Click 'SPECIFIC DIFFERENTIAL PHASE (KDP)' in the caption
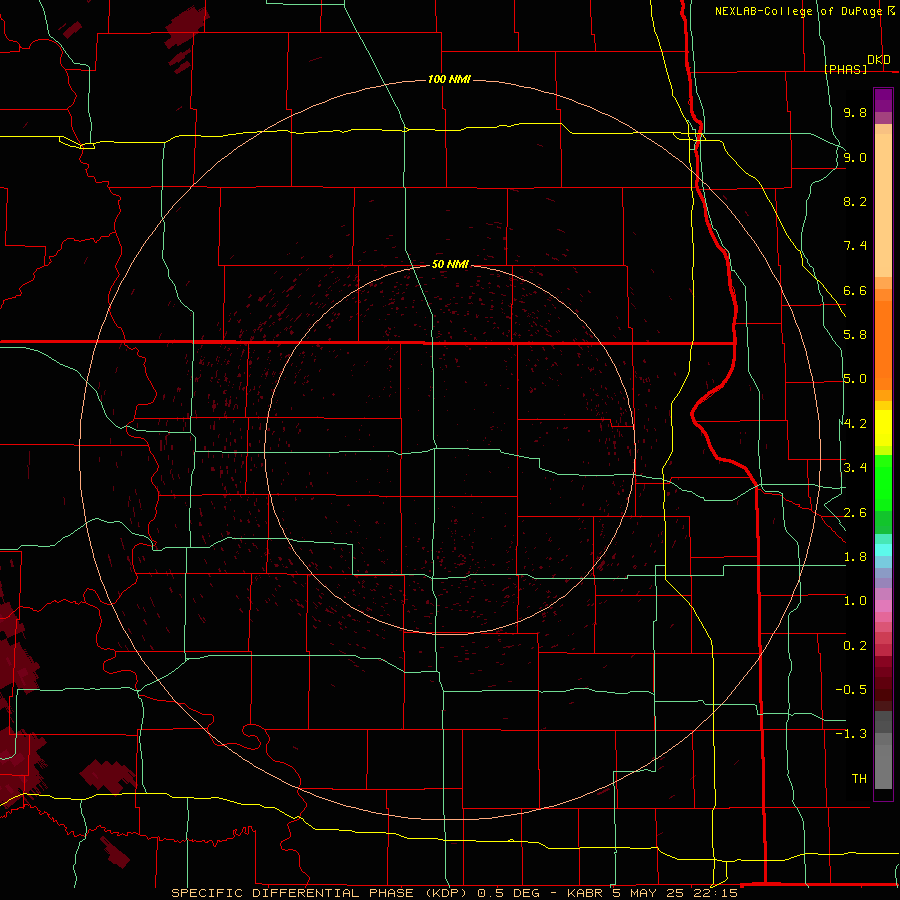Image resolution: width=900 pixels, height=900 pixels. [x=321, y=893]
